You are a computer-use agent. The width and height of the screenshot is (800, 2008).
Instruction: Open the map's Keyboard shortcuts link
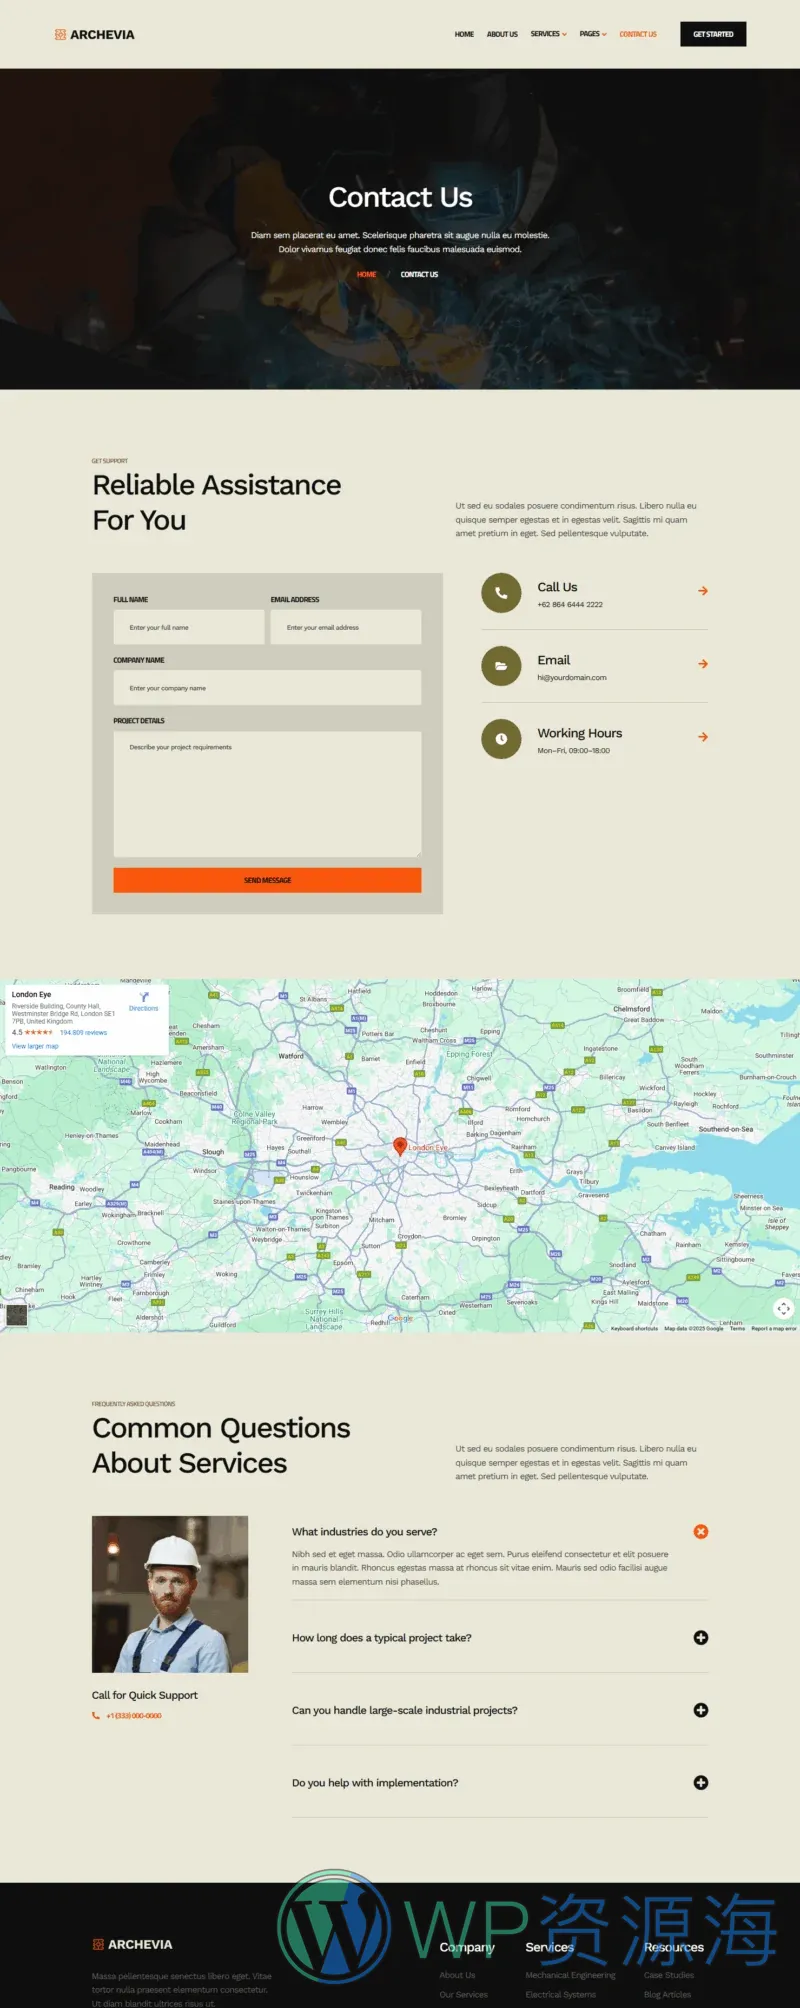(634, 1328)
